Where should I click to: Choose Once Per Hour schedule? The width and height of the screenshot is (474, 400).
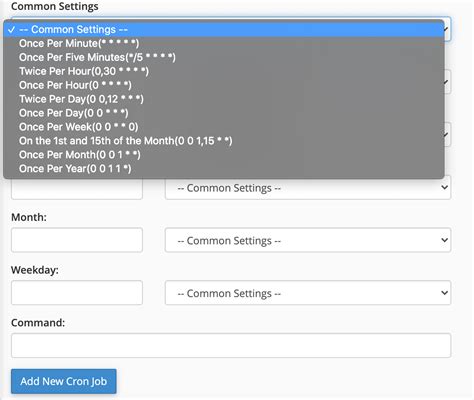point(224,85)
